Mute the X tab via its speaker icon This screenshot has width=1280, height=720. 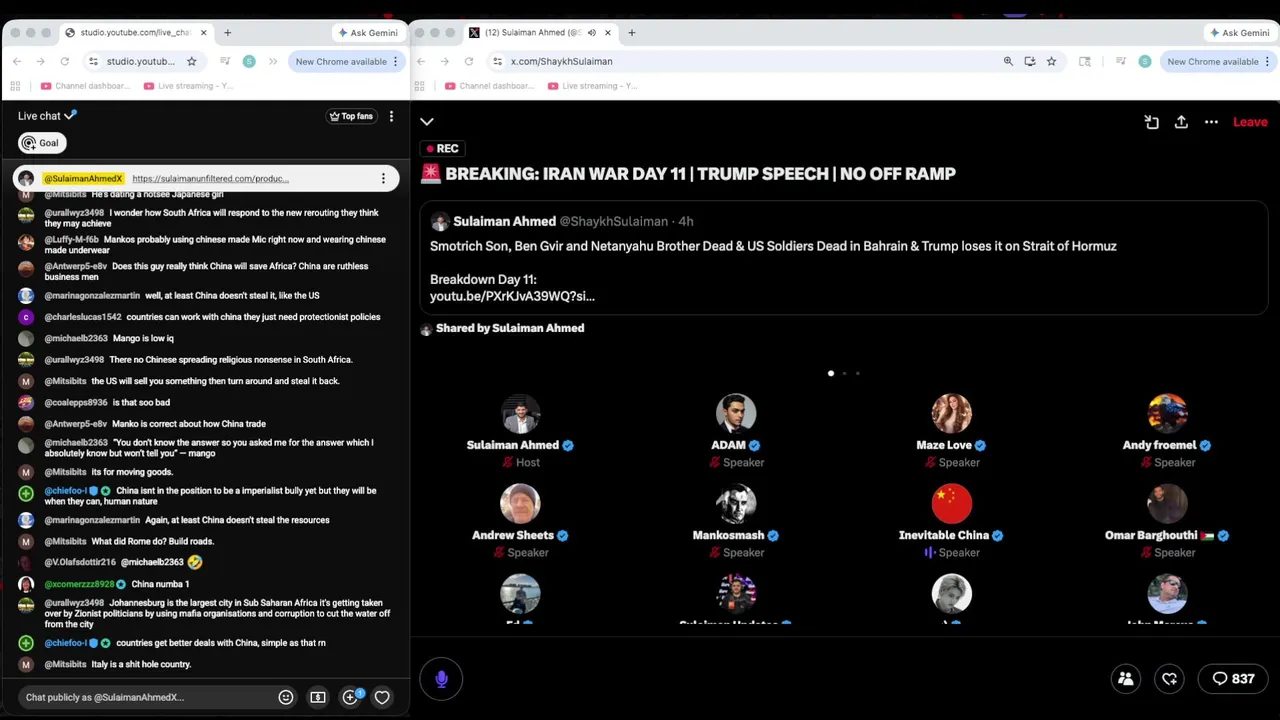[591, 33]
